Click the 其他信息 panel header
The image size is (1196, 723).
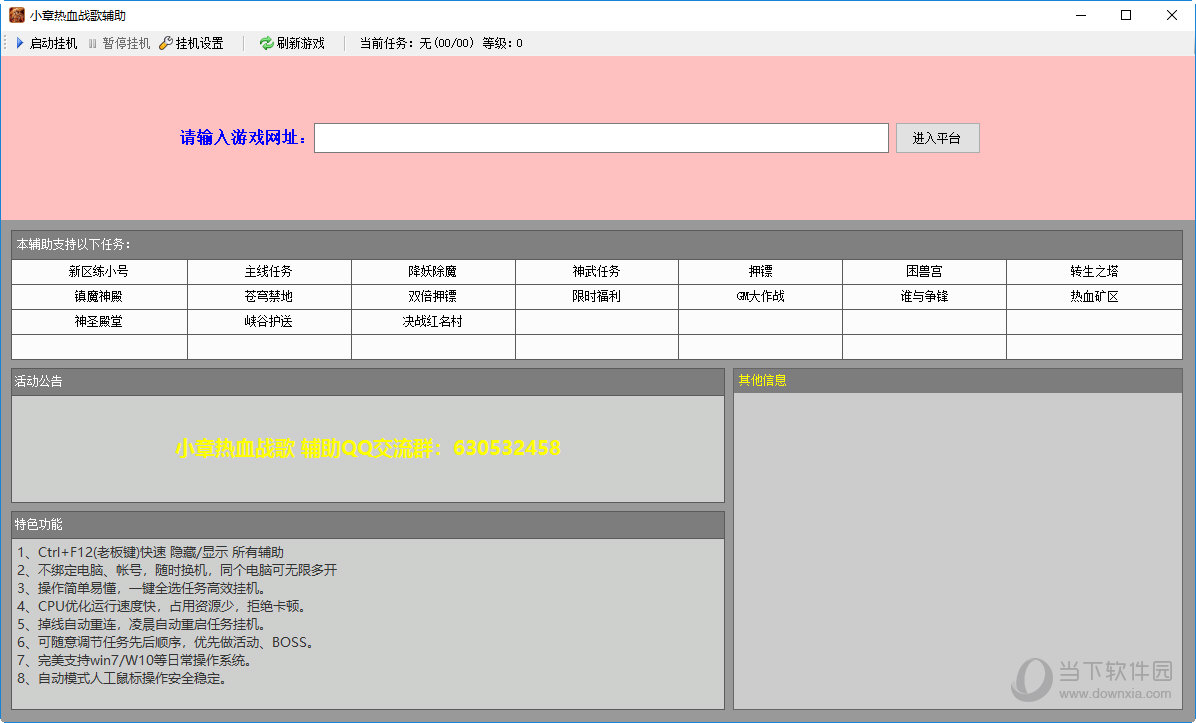pos(957,381)
